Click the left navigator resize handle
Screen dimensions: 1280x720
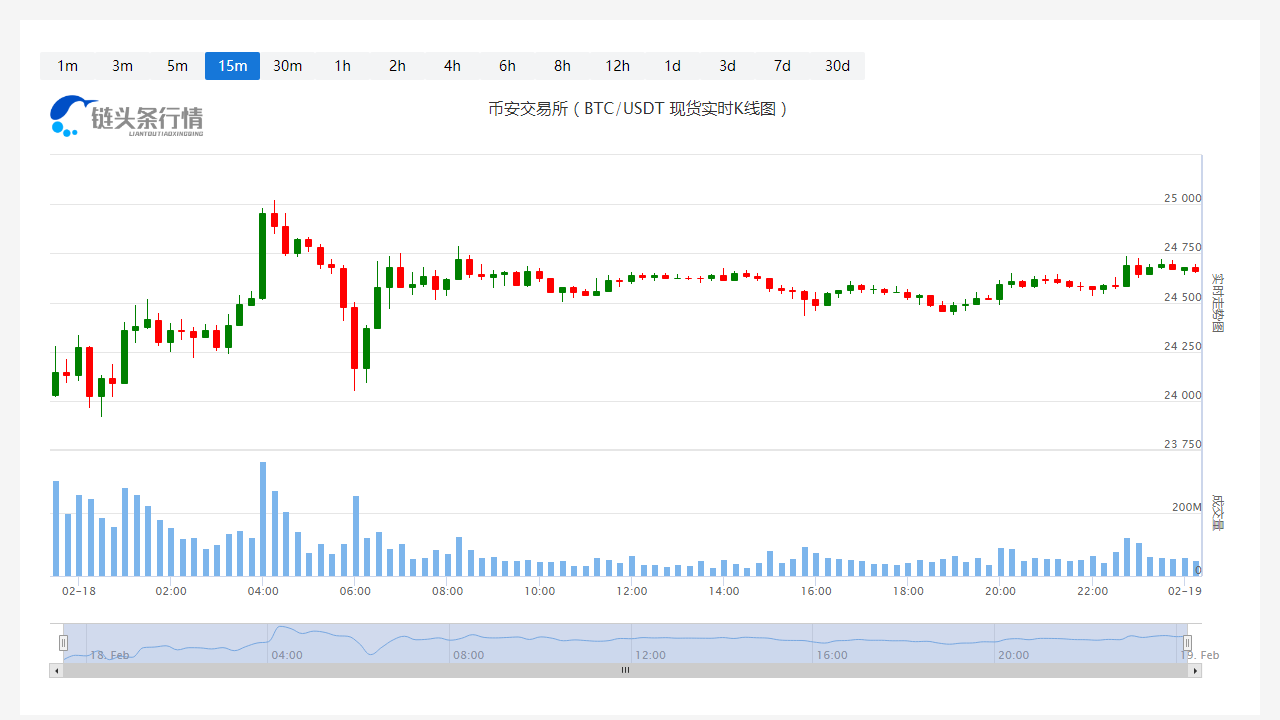64,642
